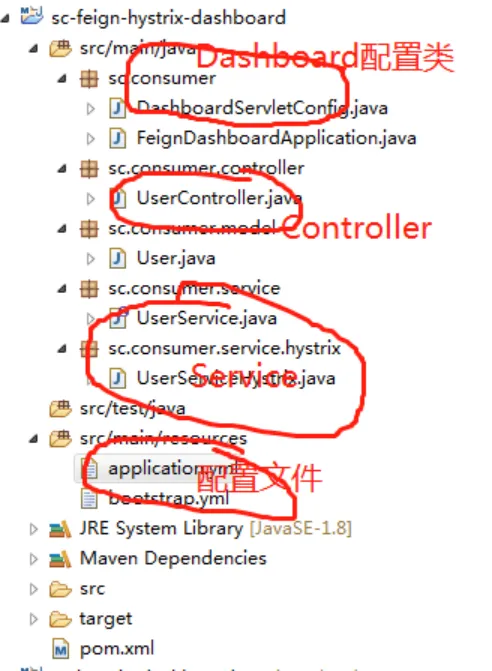Collapse the sc.consumer.controller package arrow
This screenshot has width=492, height=671.
(62, 169)
